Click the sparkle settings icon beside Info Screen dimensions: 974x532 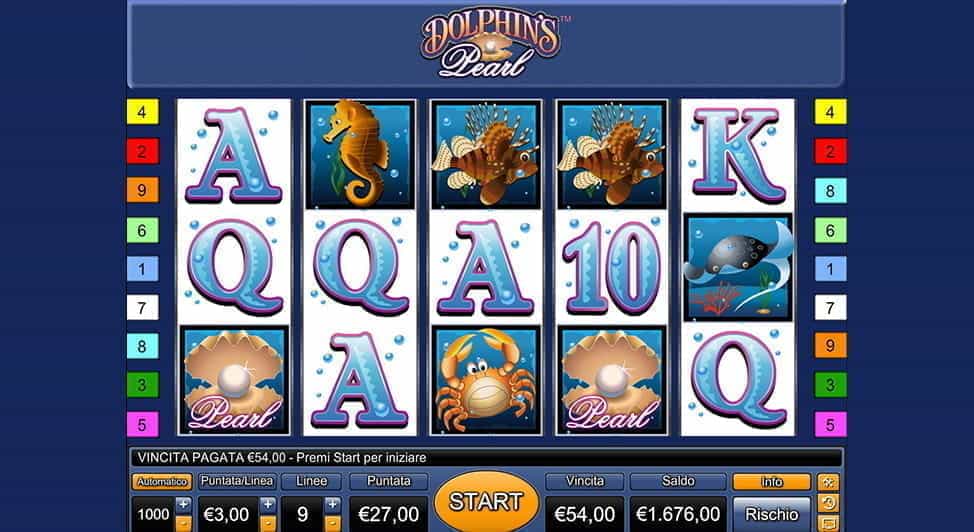coord(829,482)
